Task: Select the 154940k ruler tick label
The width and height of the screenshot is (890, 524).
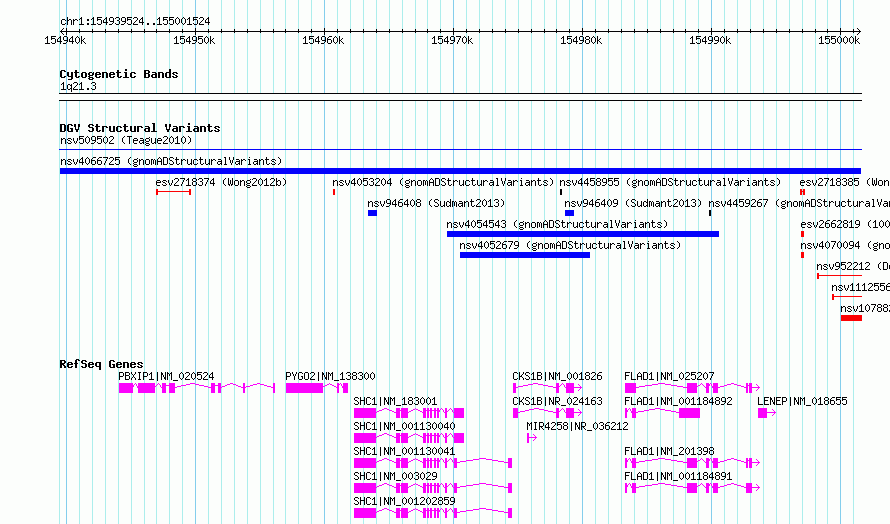Action: coord(65,40)
